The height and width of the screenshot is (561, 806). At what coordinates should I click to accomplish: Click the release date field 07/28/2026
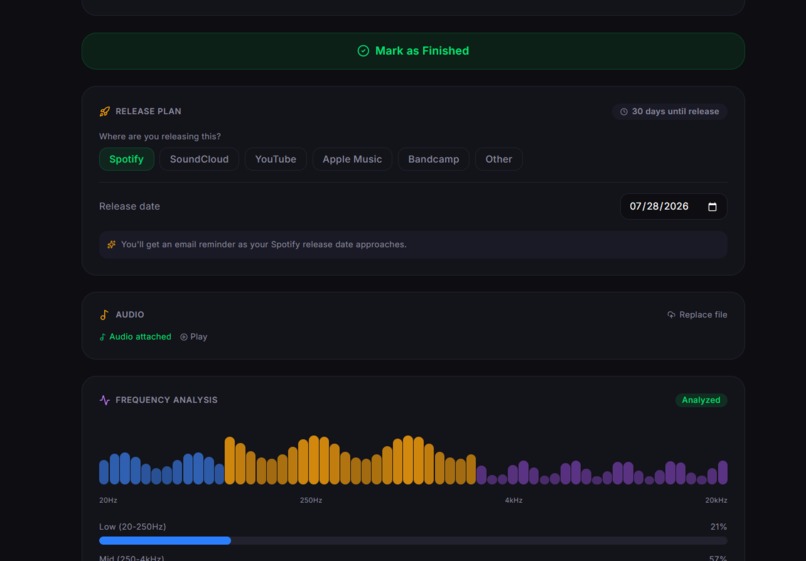pos(673,206)
